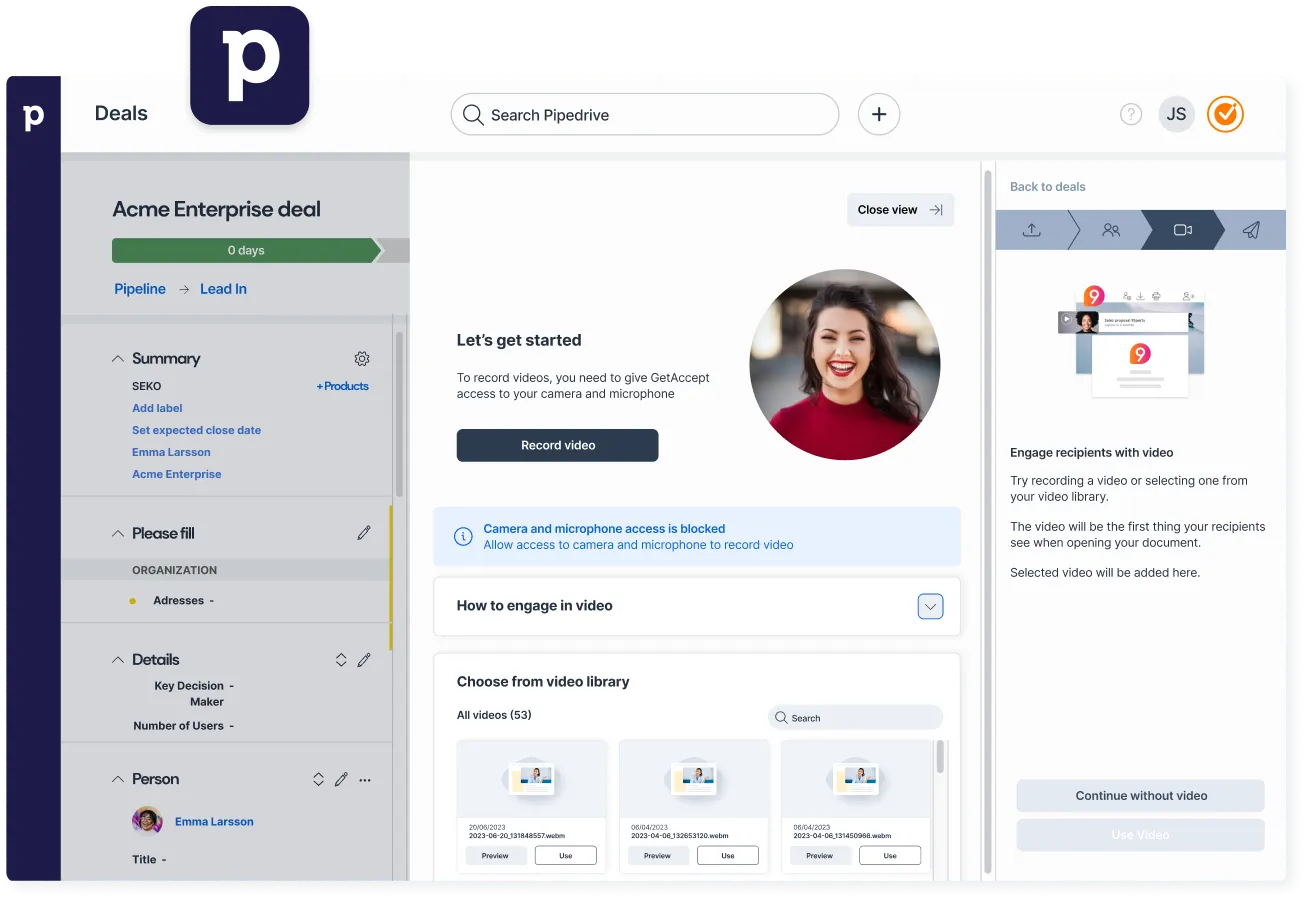Click the All videos (53) label
This screenshot has width=1306, height=899.
click(x=494, y=715)
